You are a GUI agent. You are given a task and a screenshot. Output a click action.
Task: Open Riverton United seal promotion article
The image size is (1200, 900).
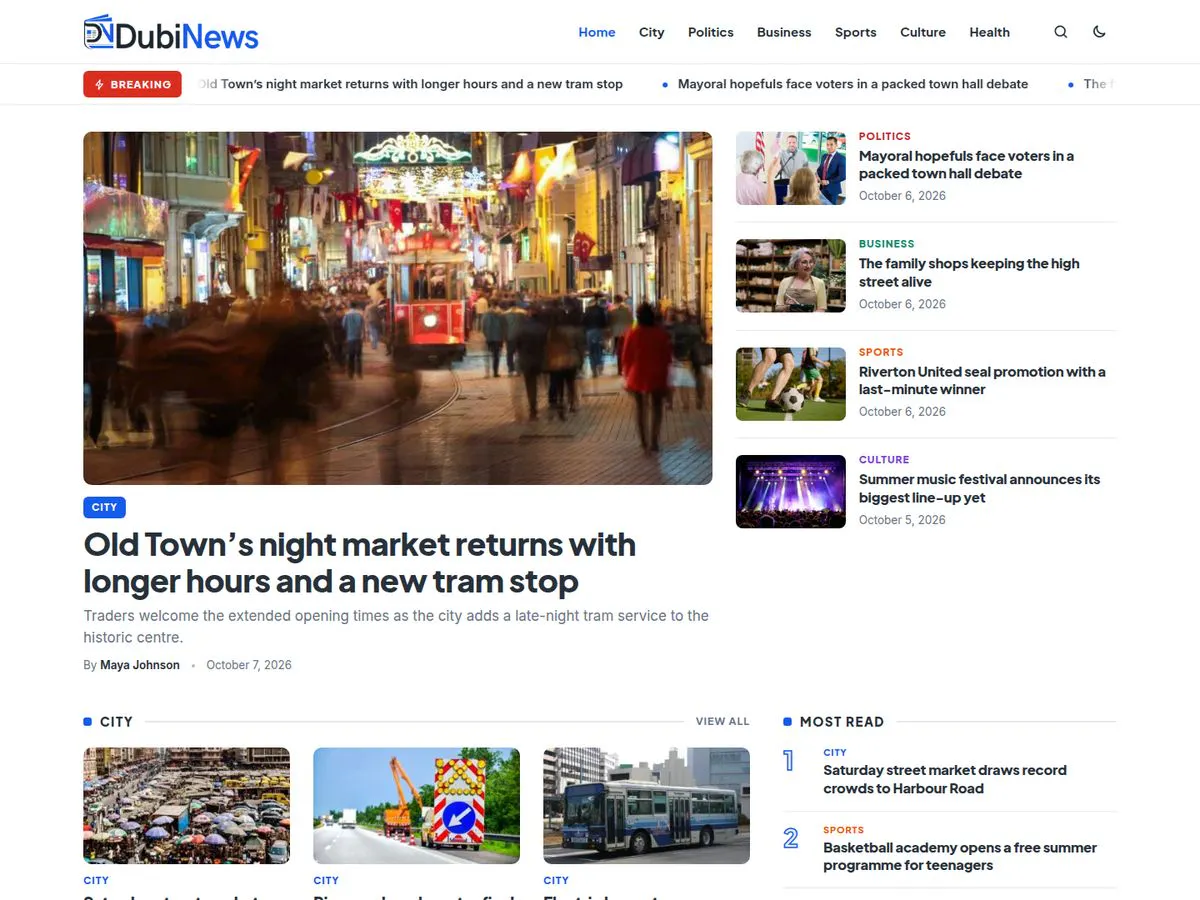click(982, 380)
